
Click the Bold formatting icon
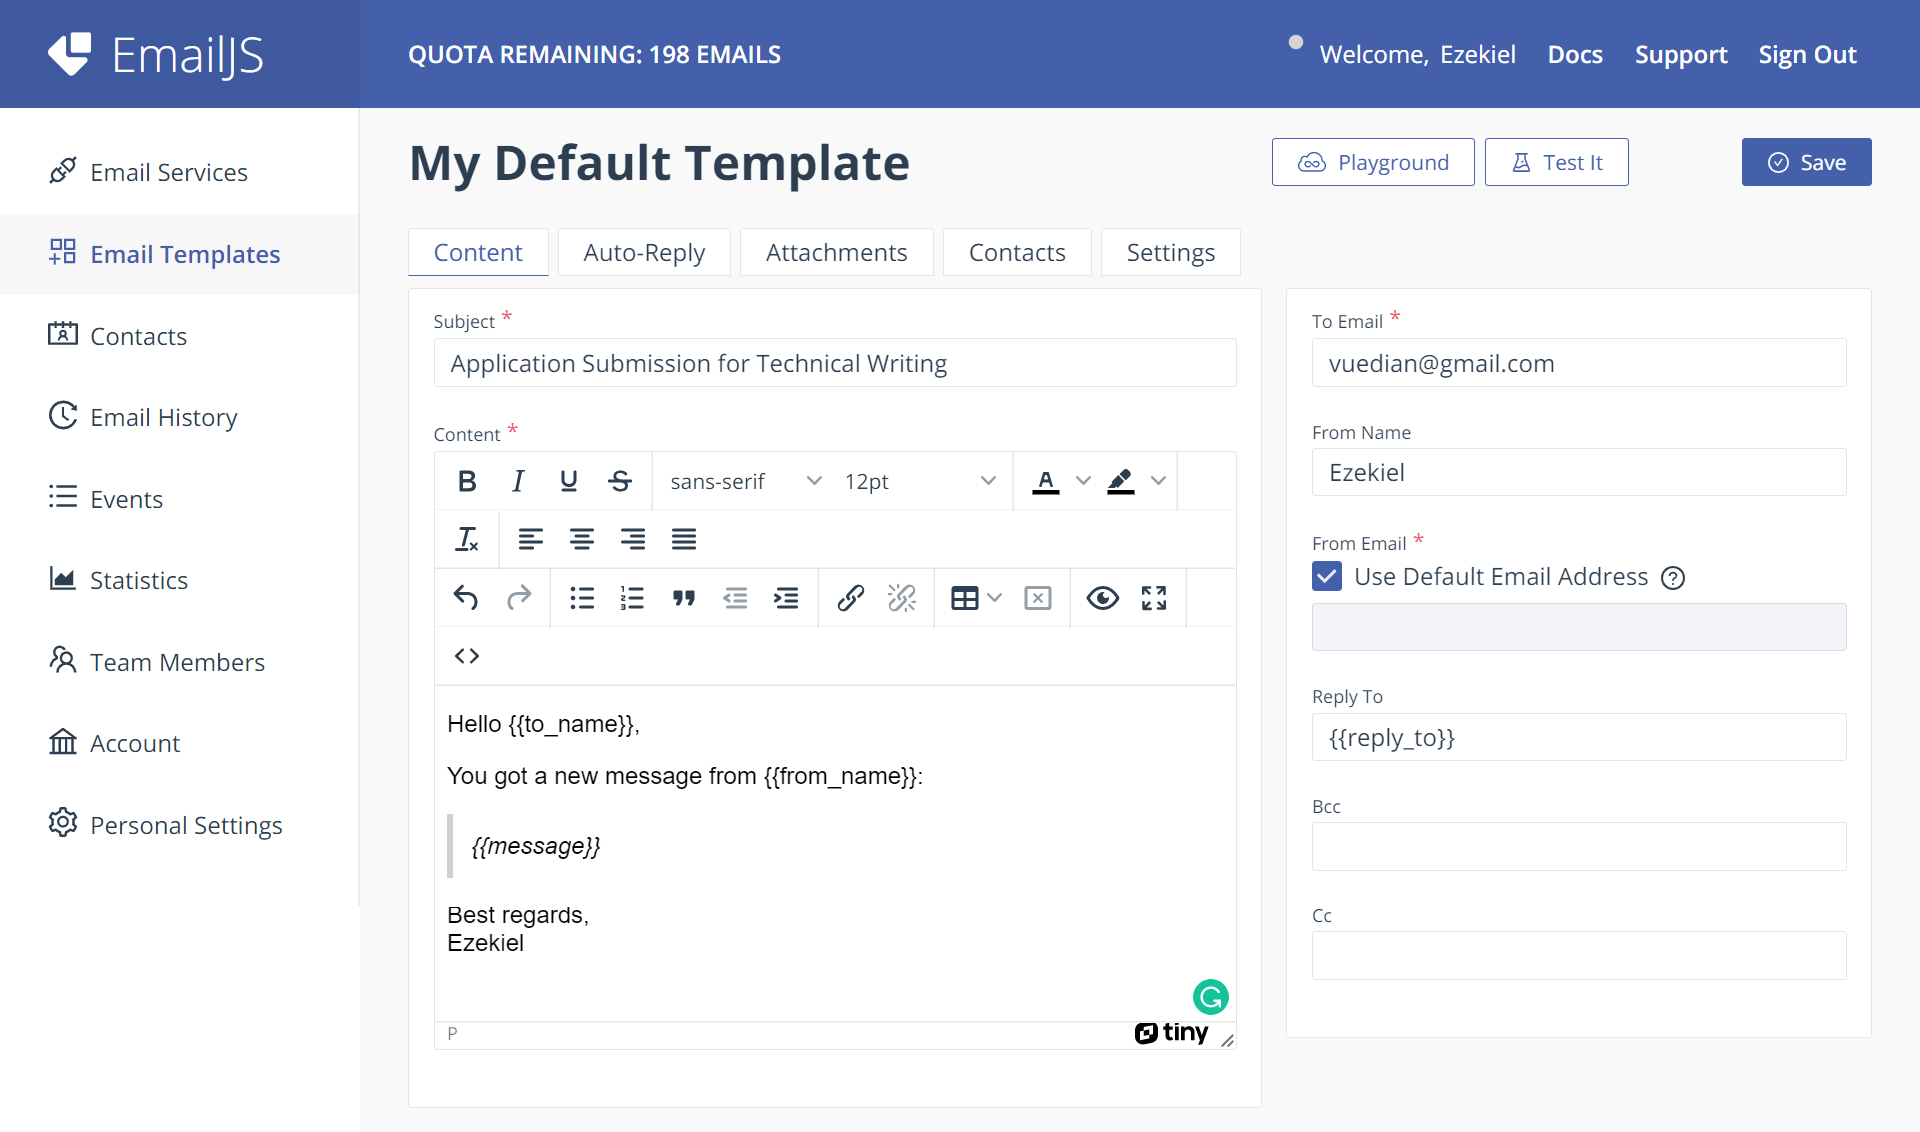tap(466, 480)
